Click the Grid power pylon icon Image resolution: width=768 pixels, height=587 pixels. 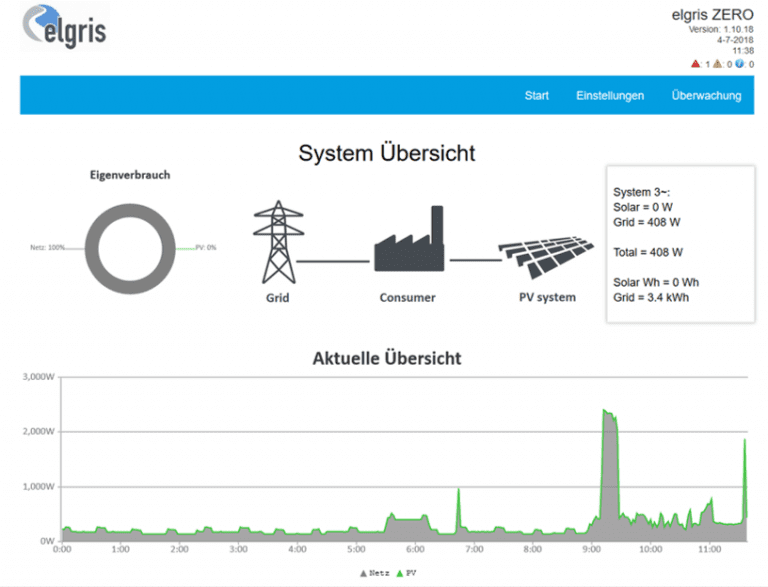pyautogui.click(x=278, y=242)
